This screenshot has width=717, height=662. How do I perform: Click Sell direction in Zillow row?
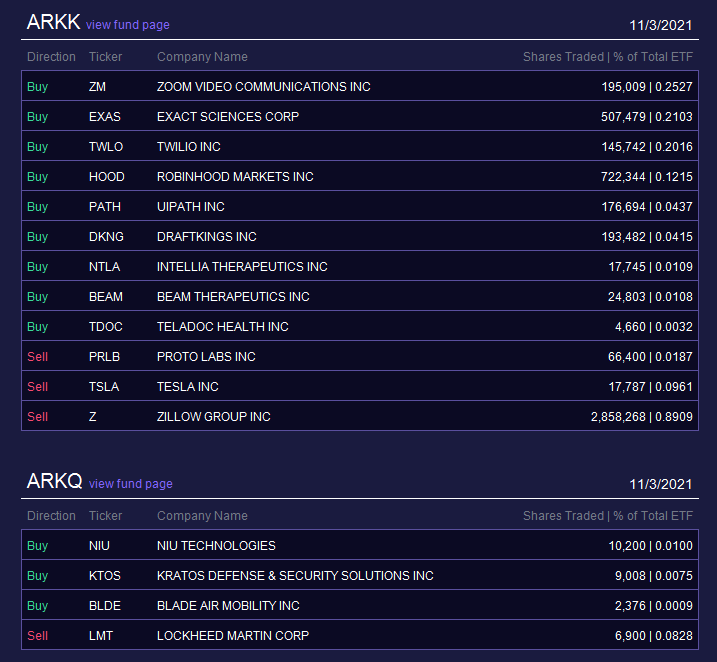[37, 417]
